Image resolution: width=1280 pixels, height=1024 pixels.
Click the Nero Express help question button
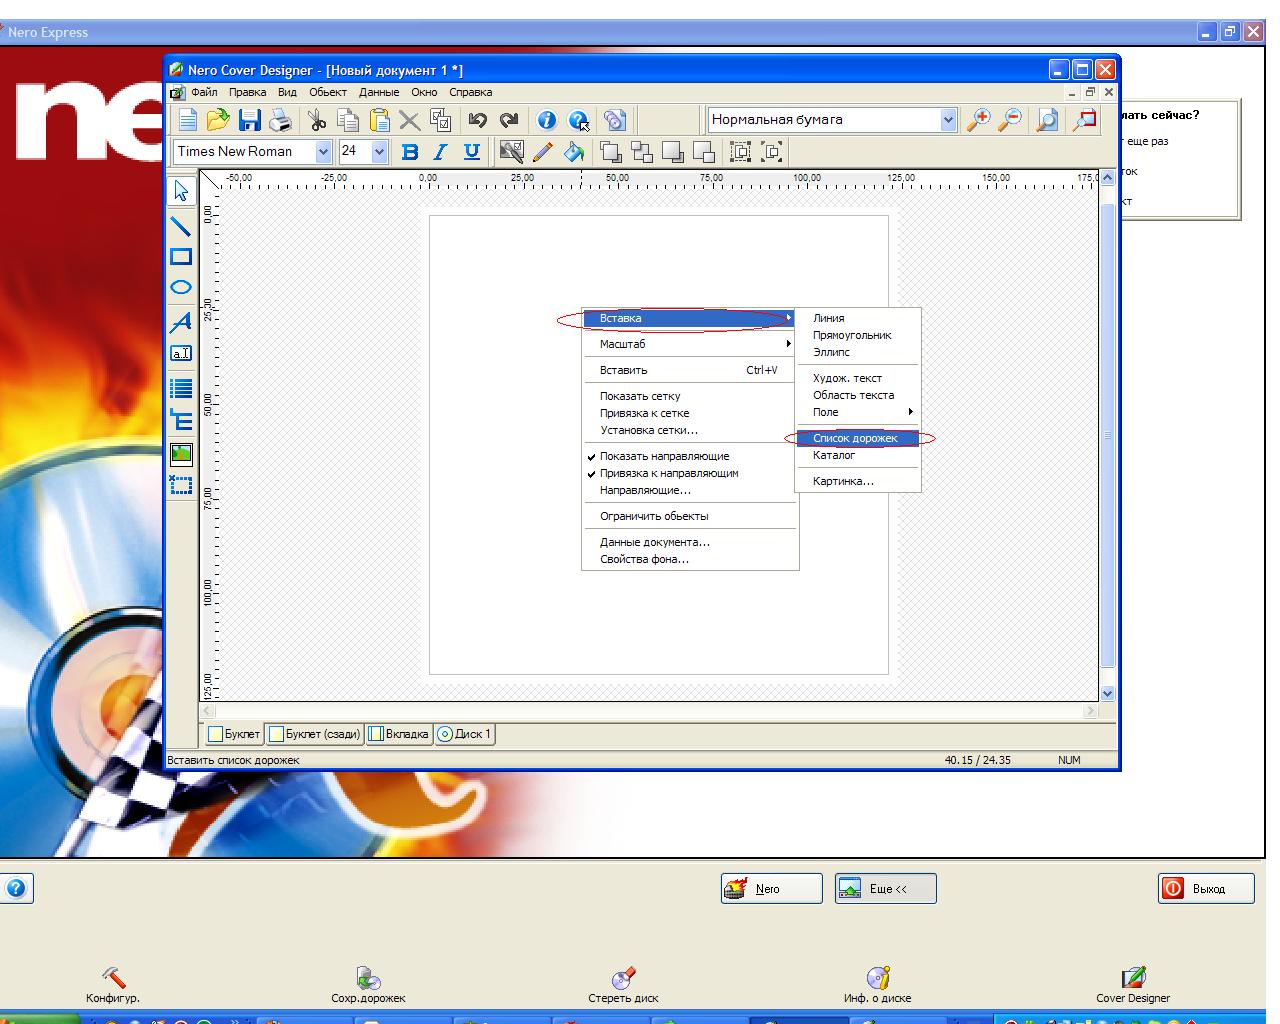click(x=18, y=888)
